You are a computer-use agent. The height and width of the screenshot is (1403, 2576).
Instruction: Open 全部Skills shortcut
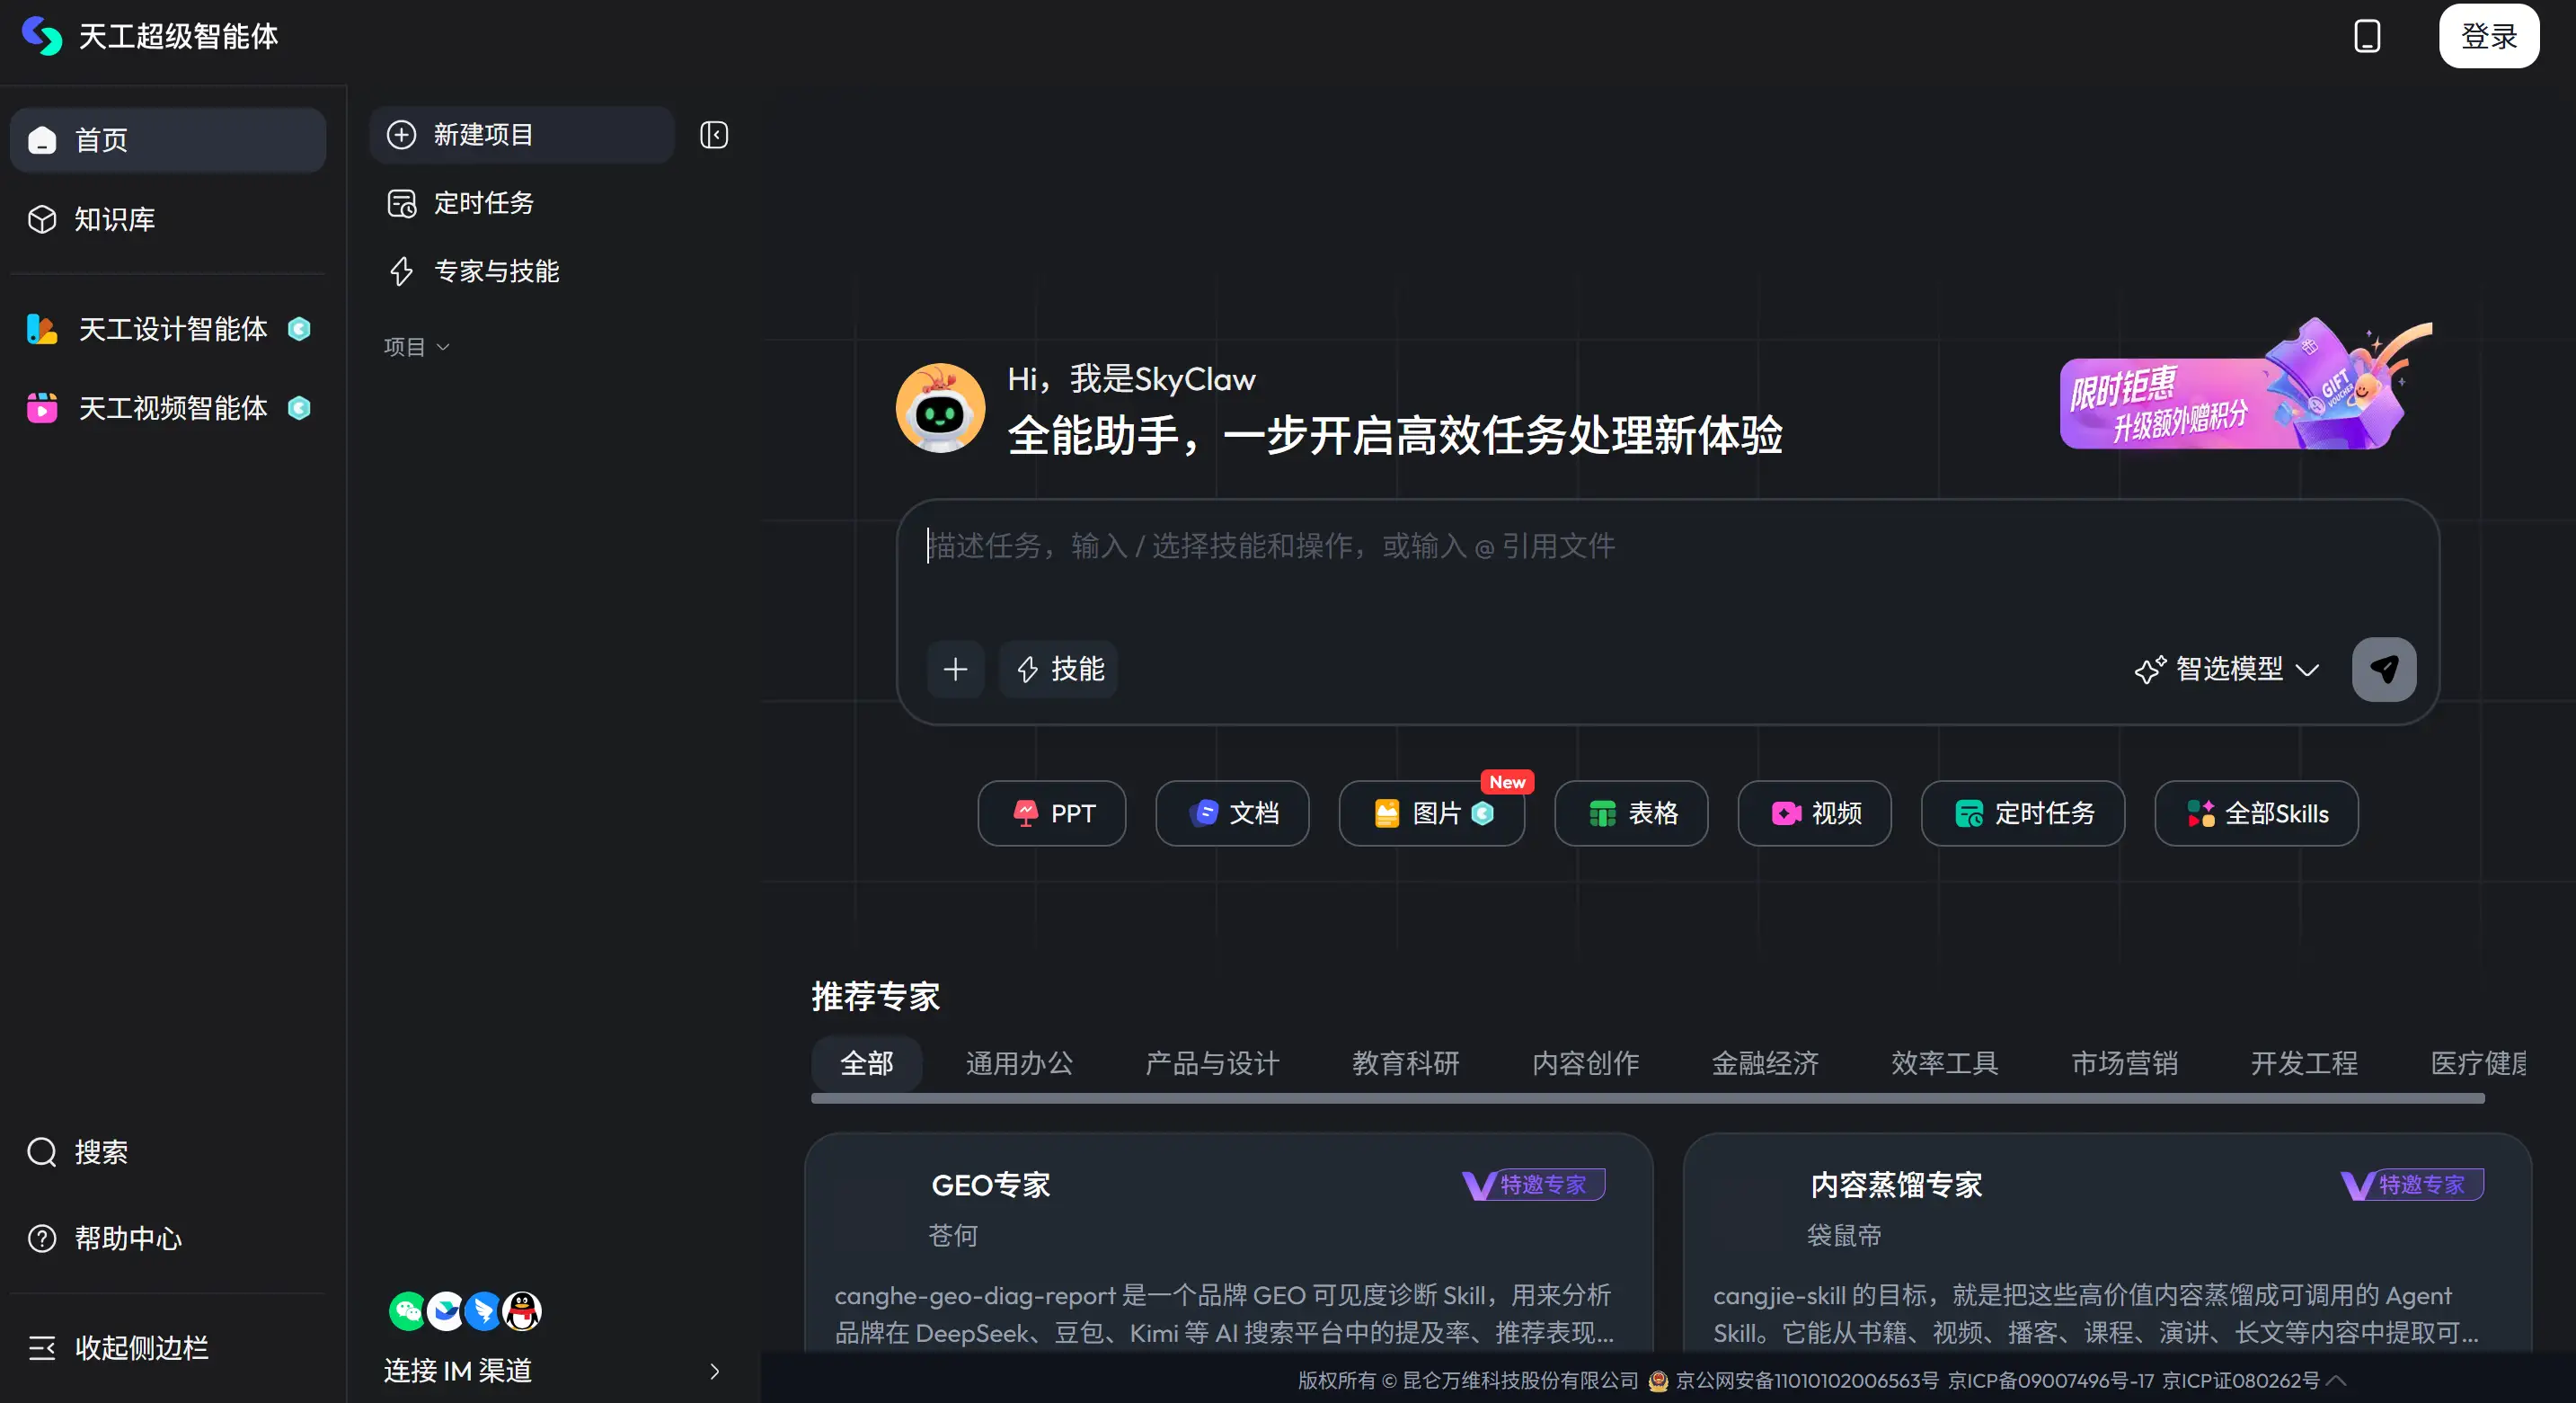(2256, 813)
